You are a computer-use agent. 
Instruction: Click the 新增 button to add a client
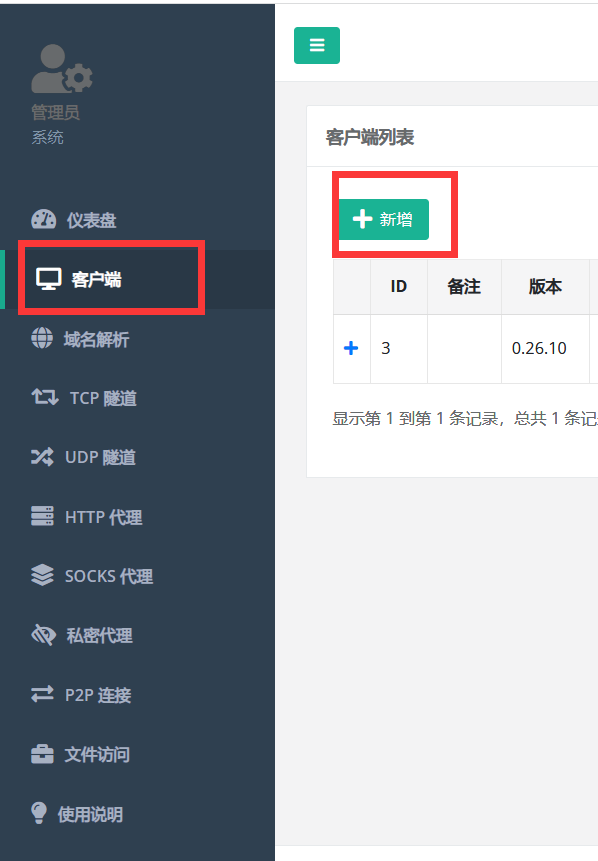(384, 219)
